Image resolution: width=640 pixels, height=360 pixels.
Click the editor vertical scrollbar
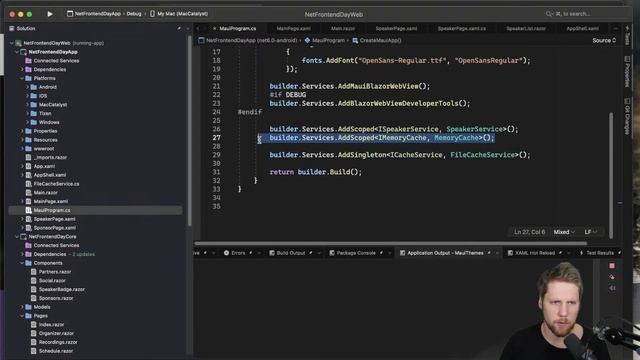[611, 176]
